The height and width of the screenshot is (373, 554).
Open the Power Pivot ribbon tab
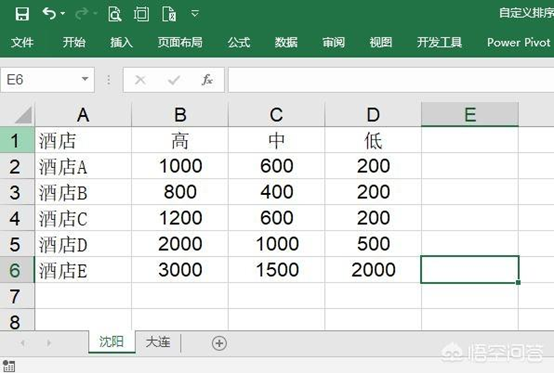pos(519,42)
